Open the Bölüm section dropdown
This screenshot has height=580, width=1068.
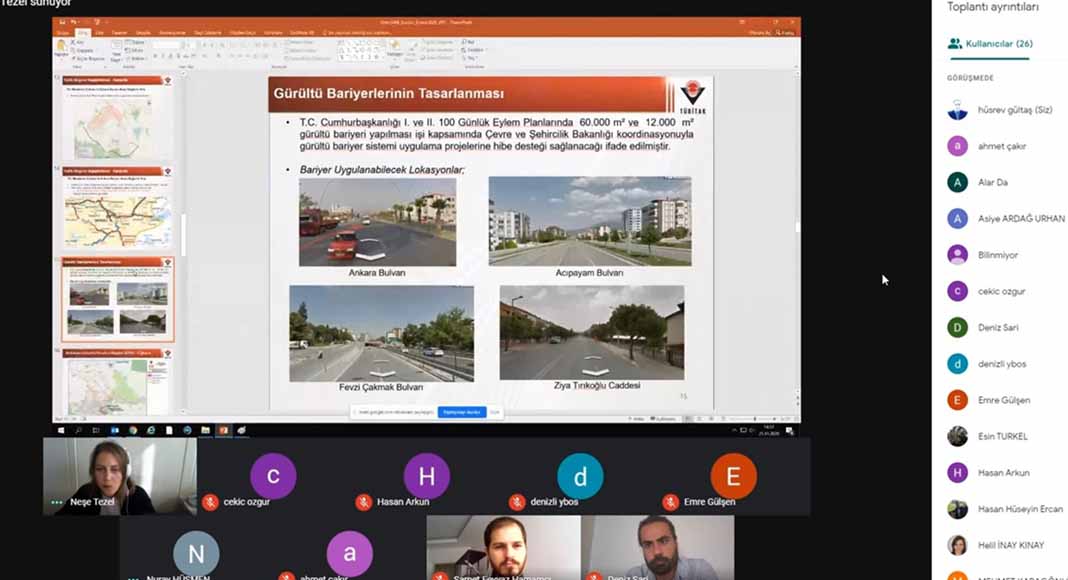point(136,59)
